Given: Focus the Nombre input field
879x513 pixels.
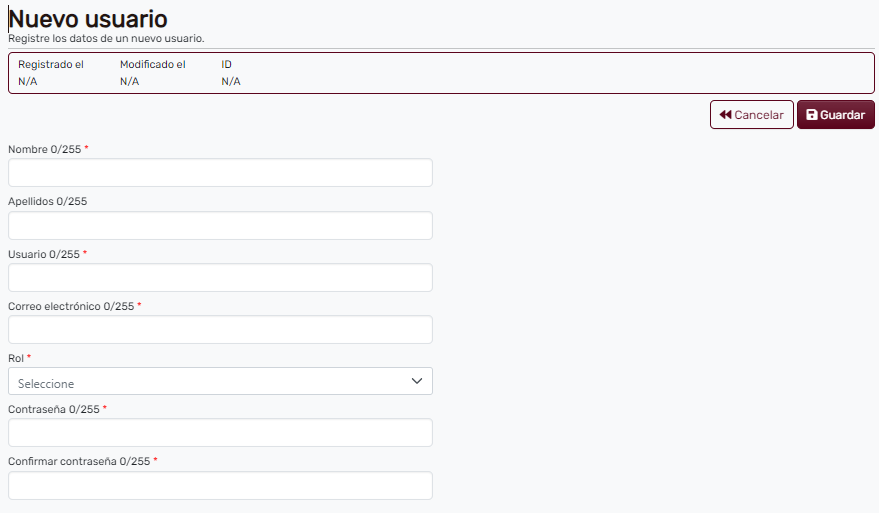Looking at the screenshot, I should pos(220,173).
